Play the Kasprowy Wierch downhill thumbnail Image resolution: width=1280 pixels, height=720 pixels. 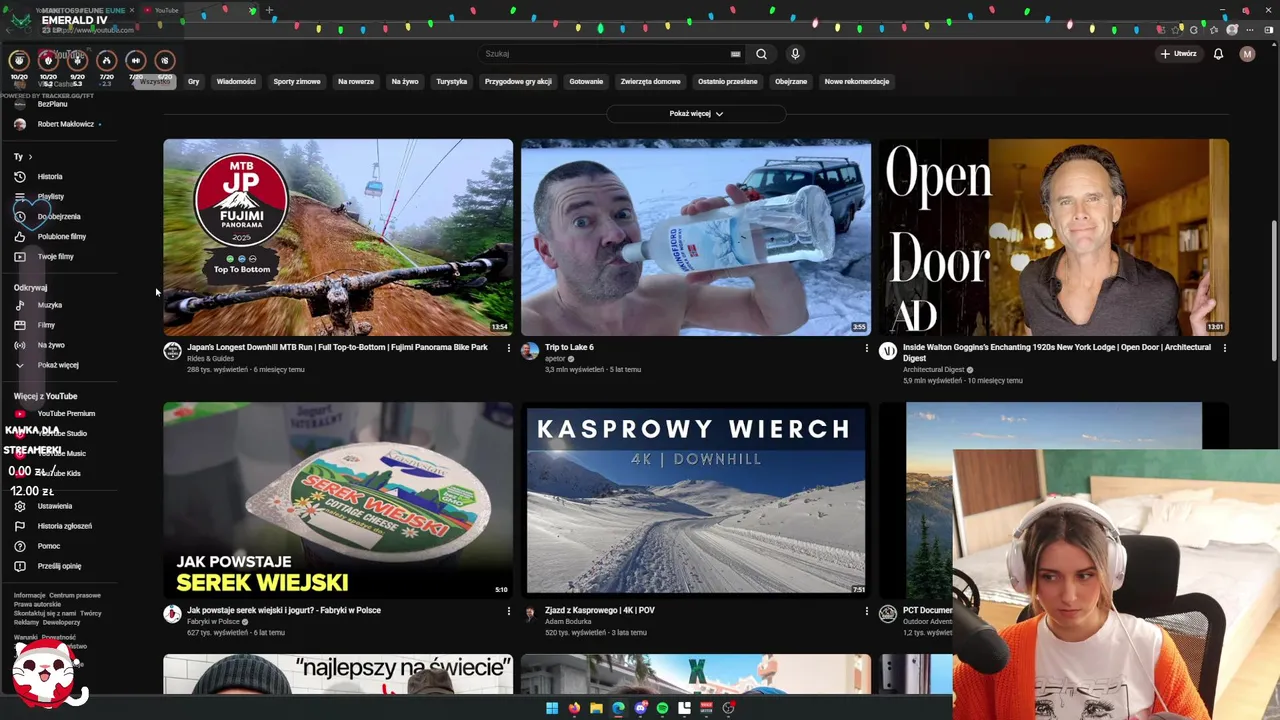[696, 499]
